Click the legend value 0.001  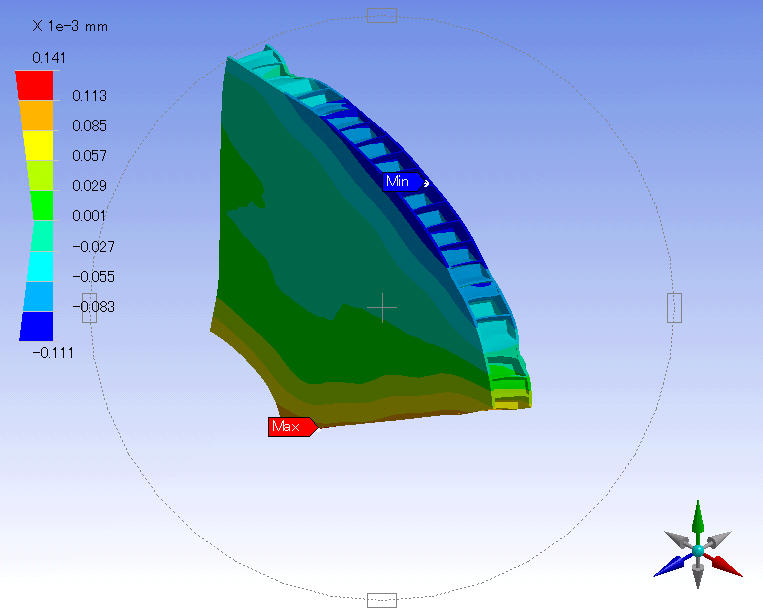coord(89,216)
